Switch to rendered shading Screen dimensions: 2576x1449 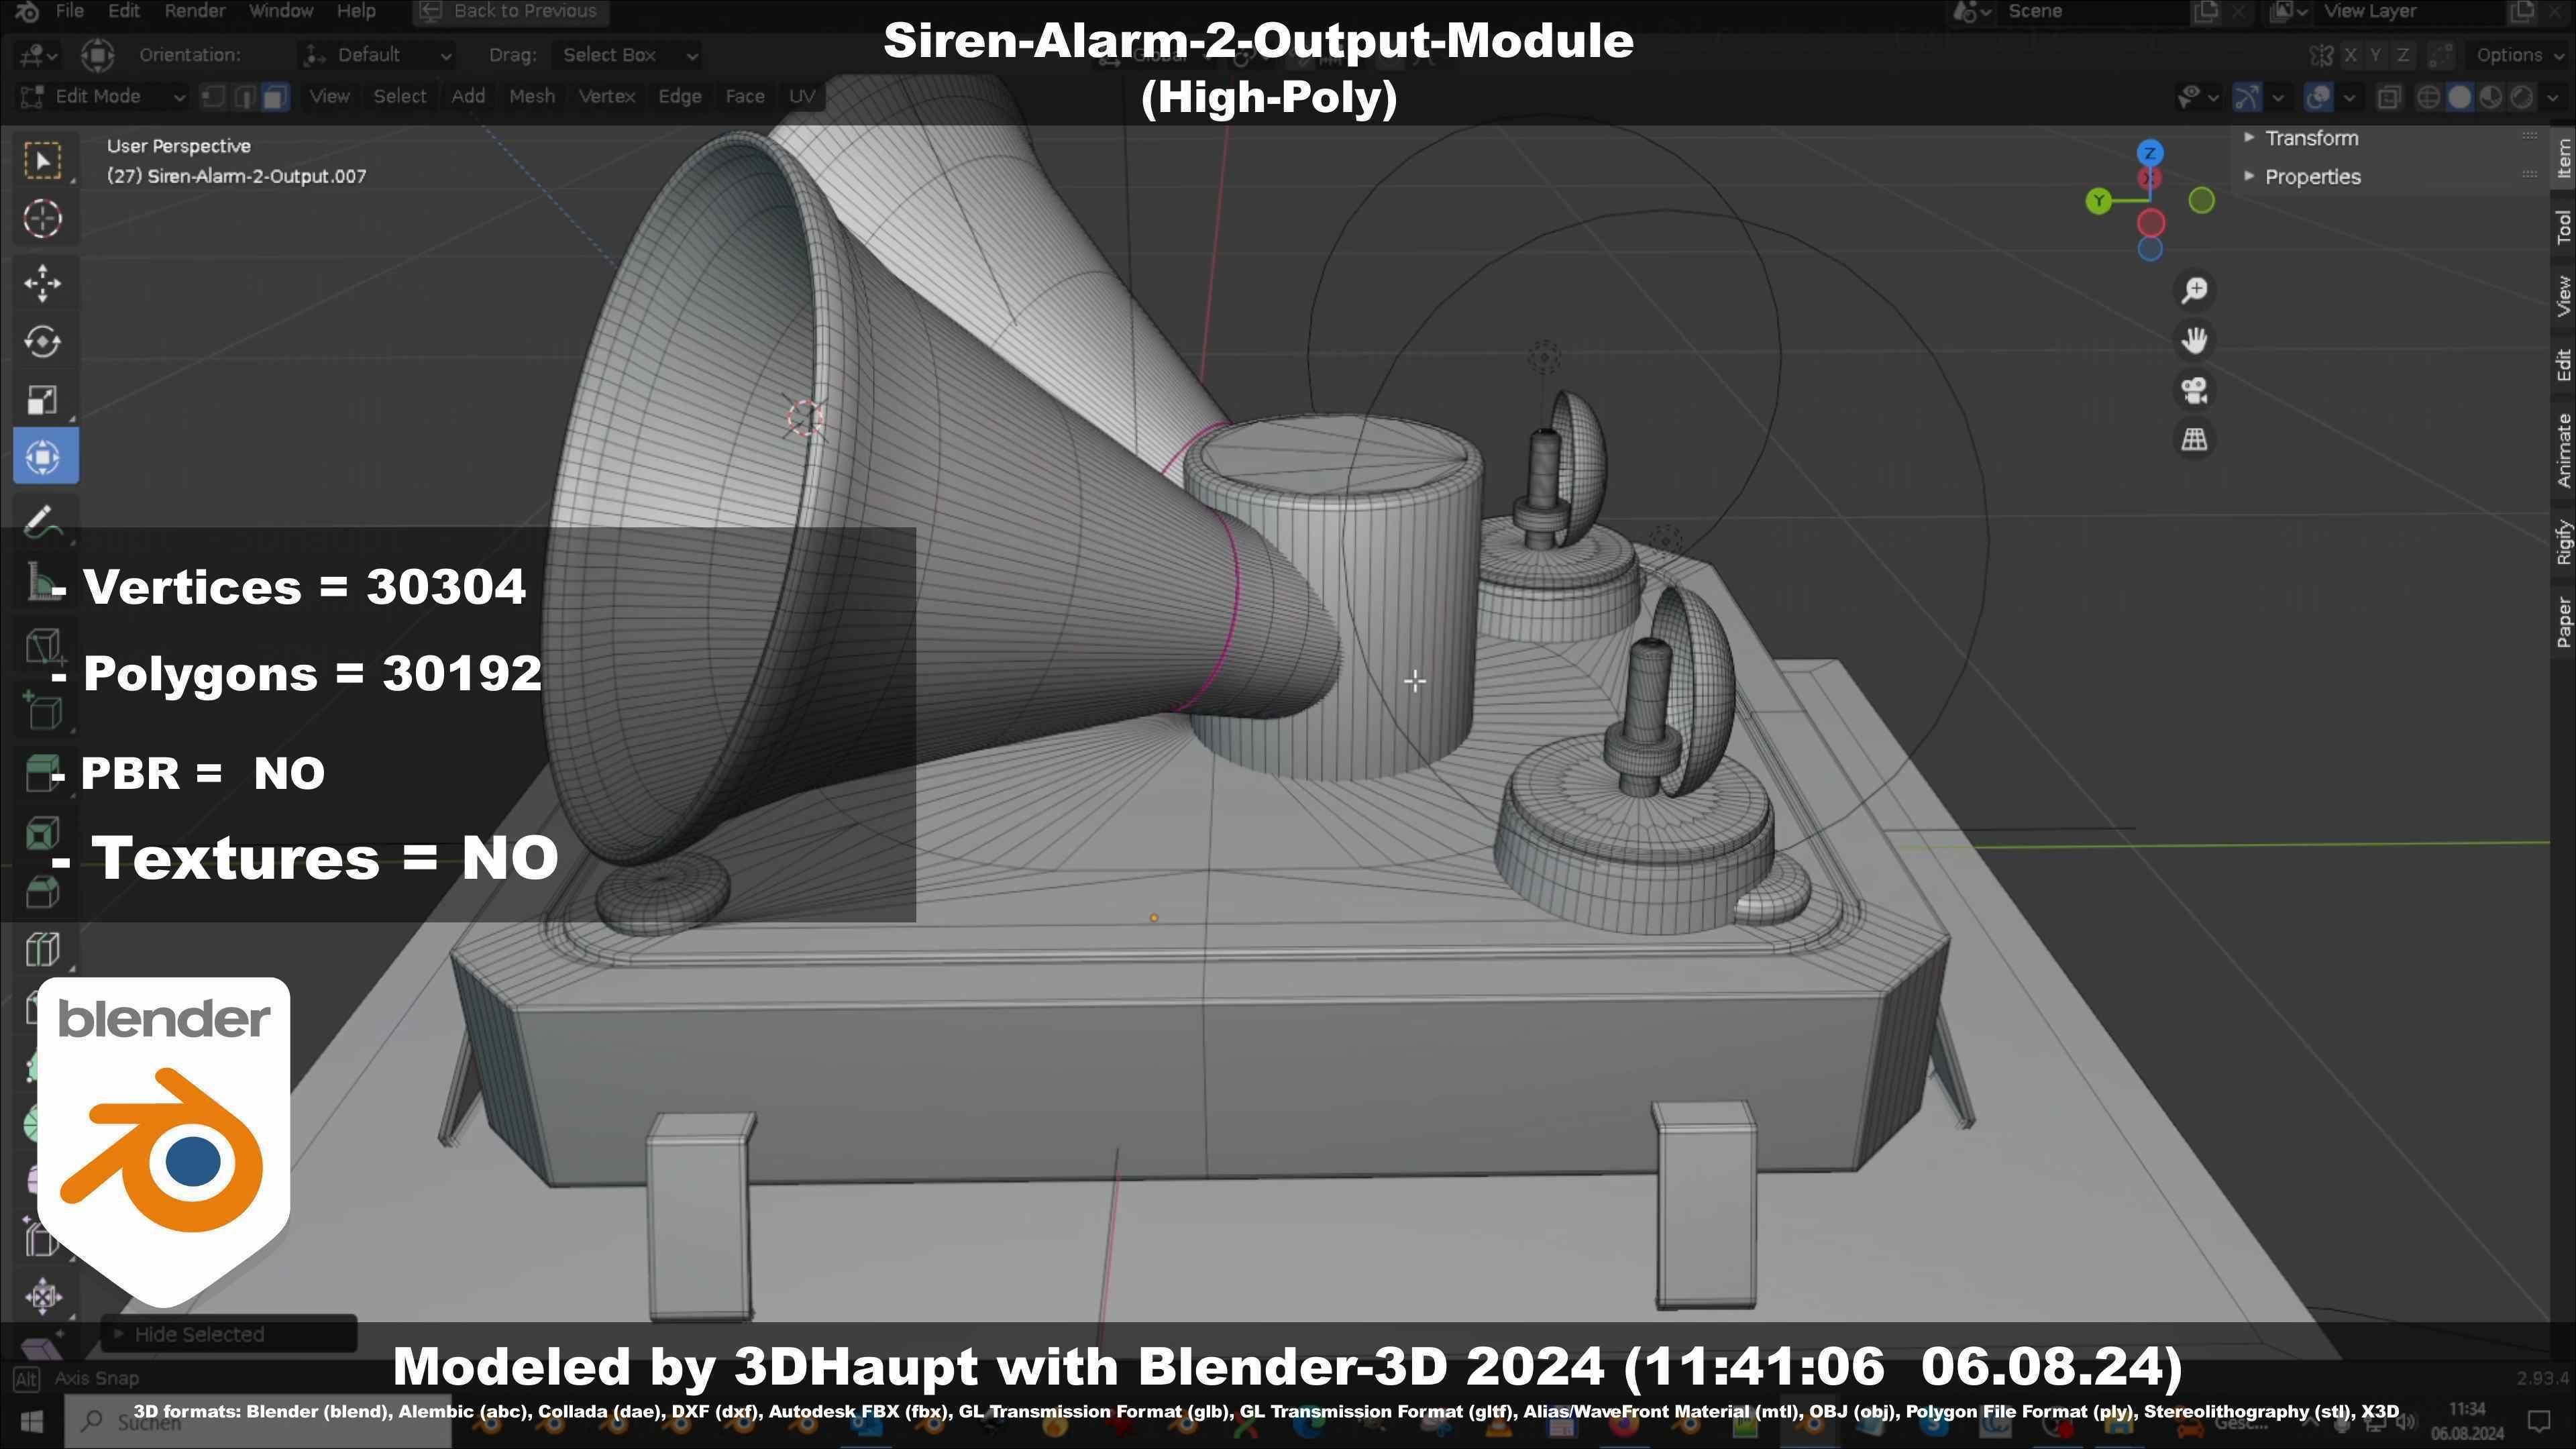tap(2523, 97)
